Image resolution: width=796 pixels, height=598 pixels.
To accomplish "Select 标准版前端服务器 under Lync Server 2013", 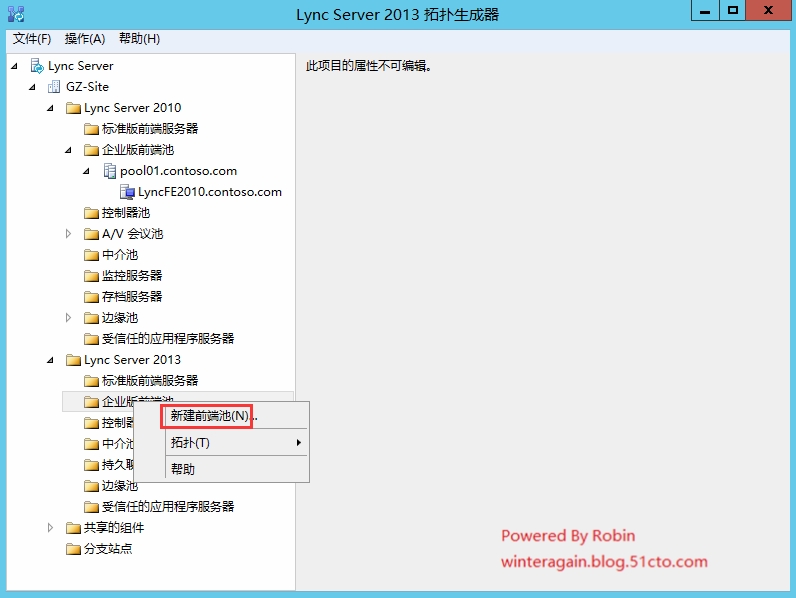I will point(150,381).
